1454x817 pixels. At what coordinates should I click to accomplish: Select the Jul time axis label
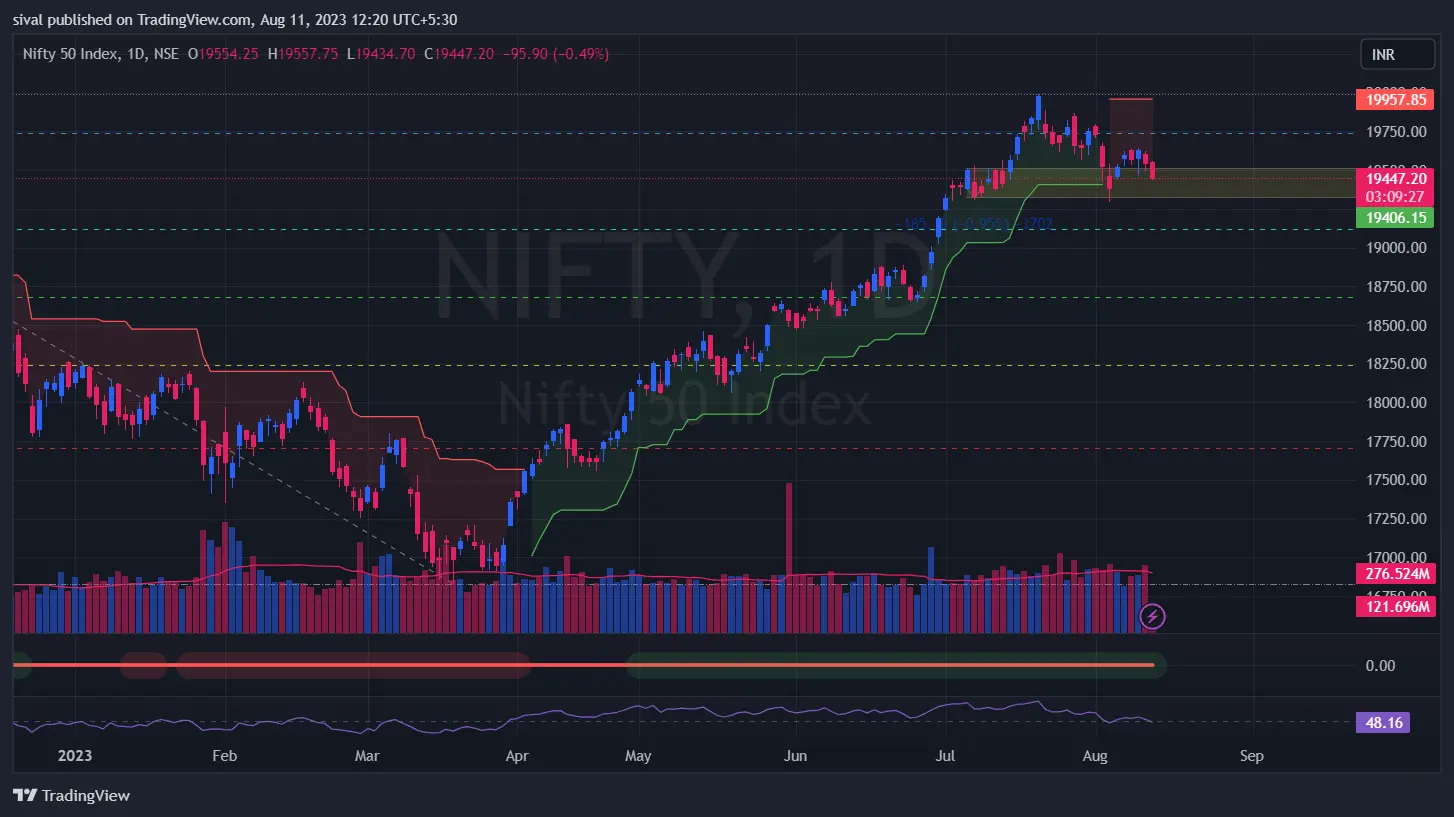point(946,756)
